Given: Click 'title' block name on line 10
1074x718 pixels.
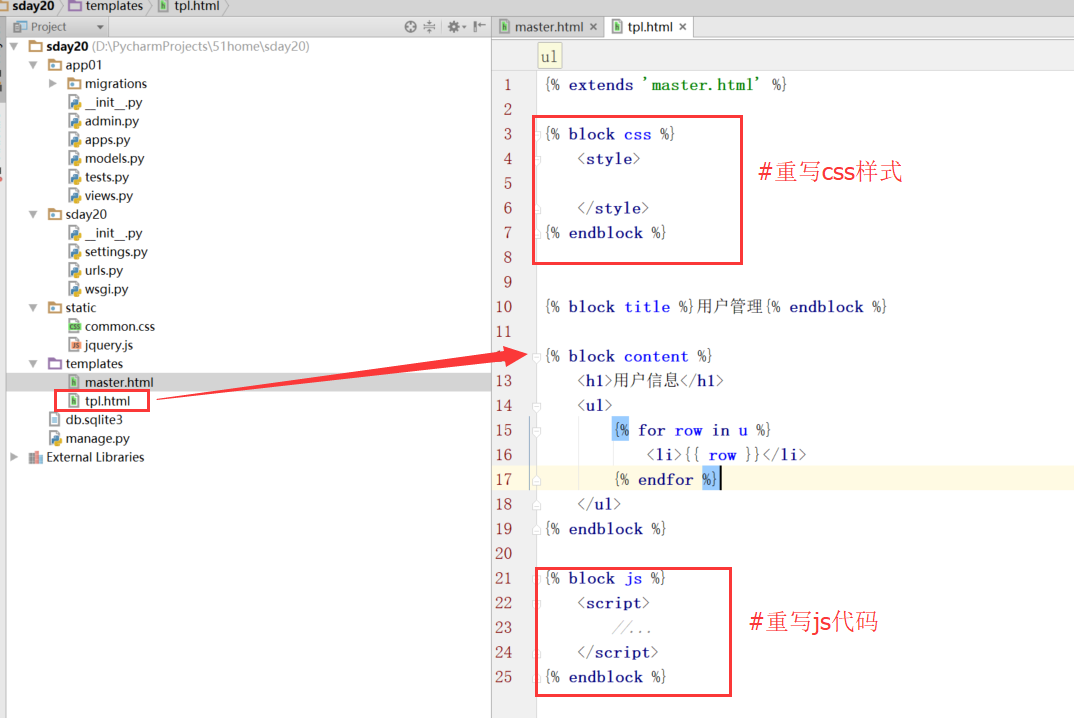Looking at the screenshot, I should [647, 306].
